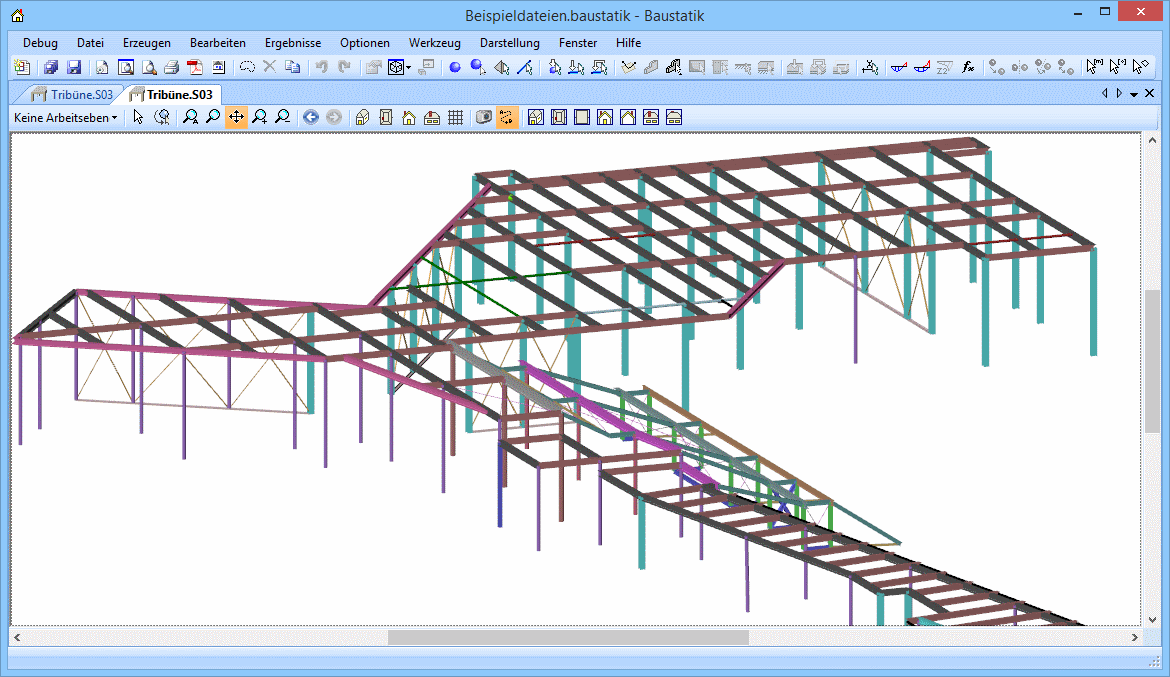Click the horizontal scrollbar thumb
The height and width of the screenshot is (677, 1170).
coord(567,637)
